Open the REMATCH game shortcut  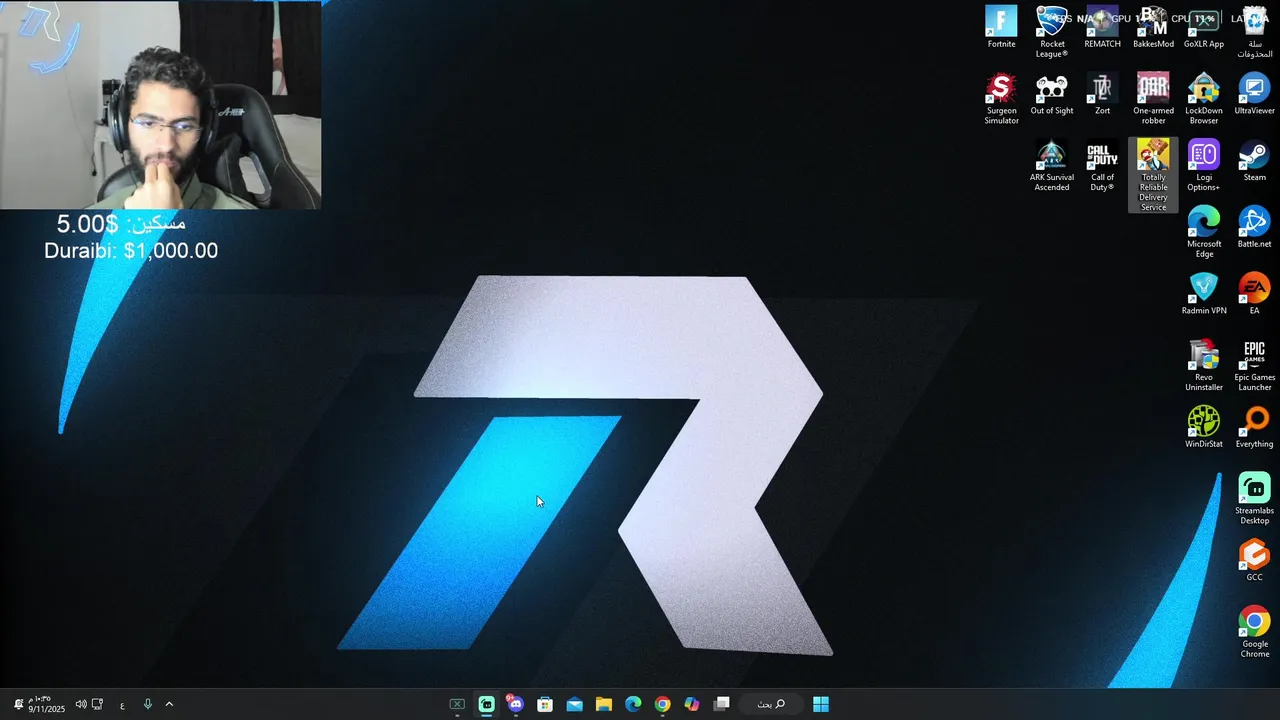(x=1102, y=27)
